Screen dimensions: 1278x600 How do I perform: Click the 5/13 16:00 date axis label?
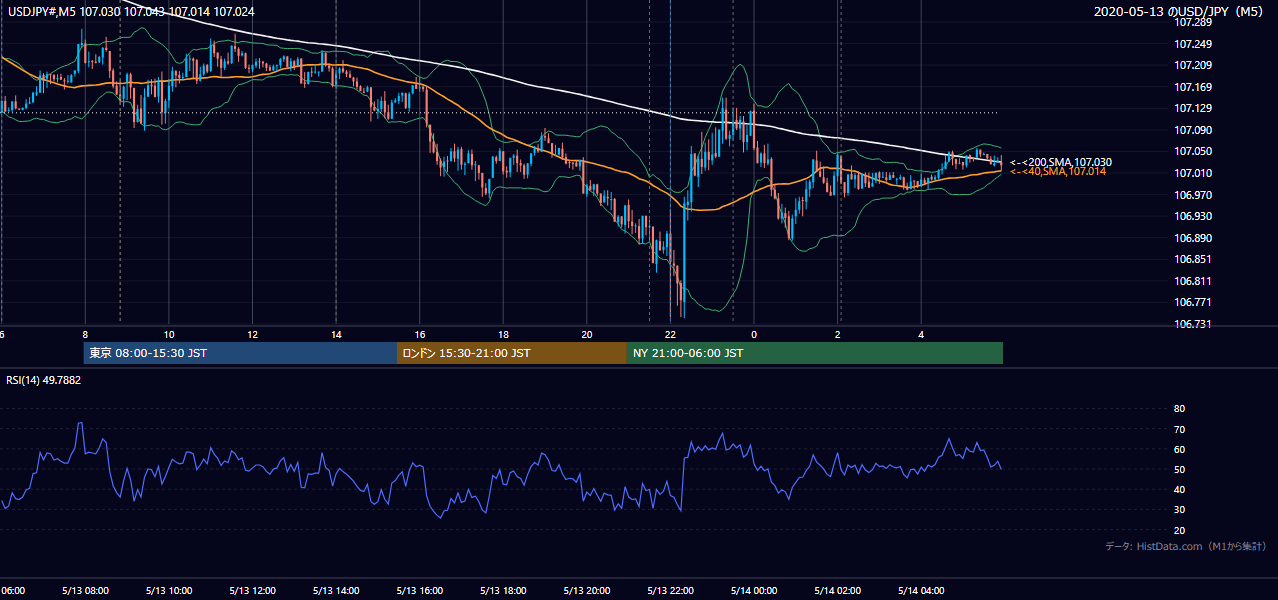point(419,591)
